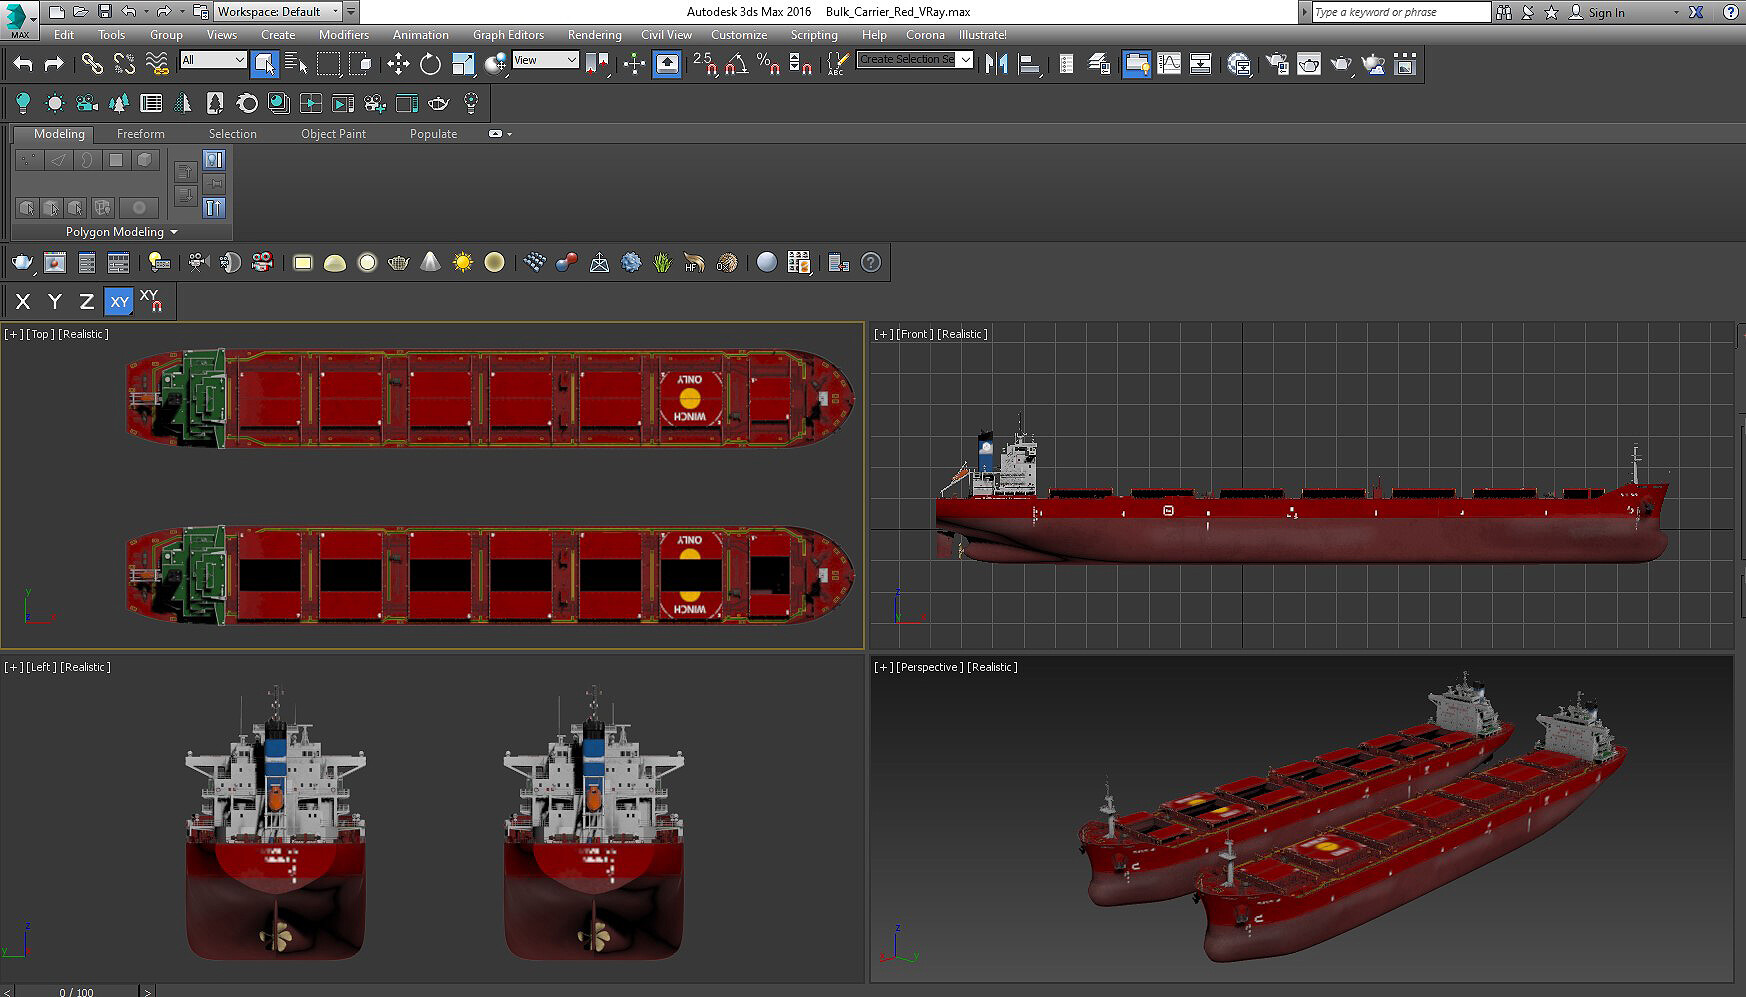Open the selection filter 'All' dropdown
The image size is (1746, 997).
point(213,60)
